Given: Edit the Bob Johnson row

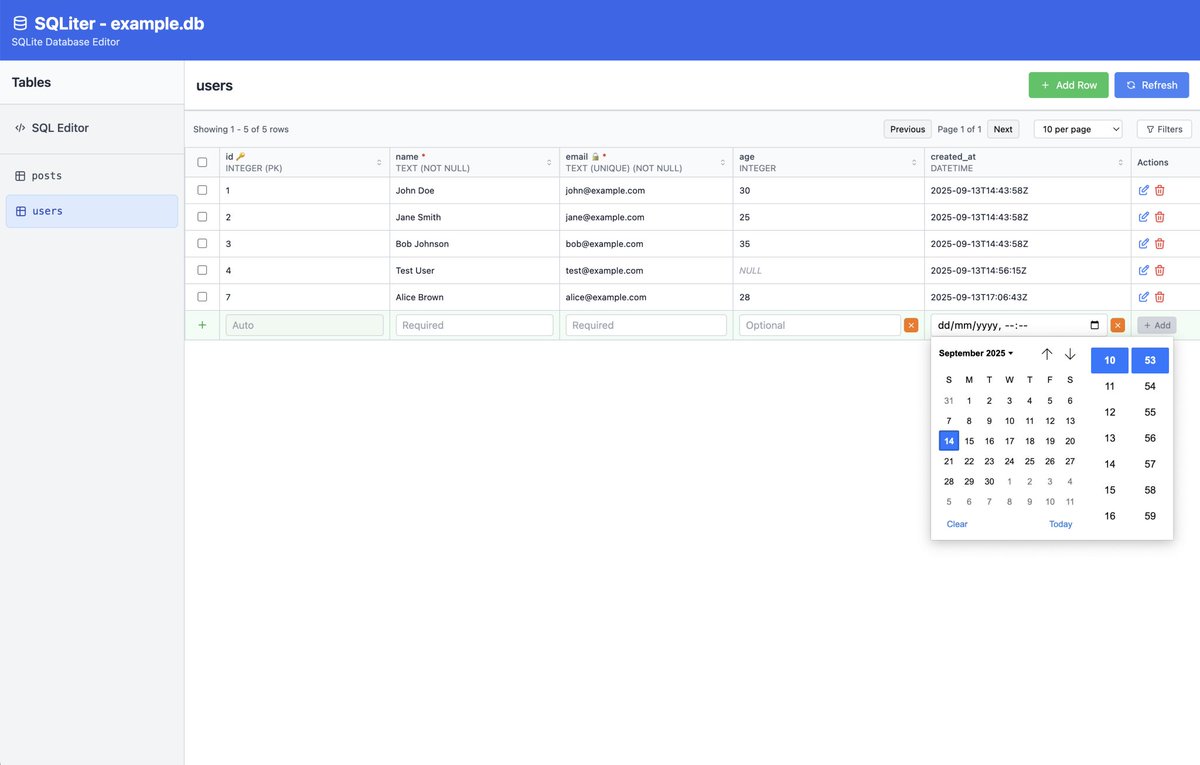Looking at the screenshot, I should click(1144, 244).
